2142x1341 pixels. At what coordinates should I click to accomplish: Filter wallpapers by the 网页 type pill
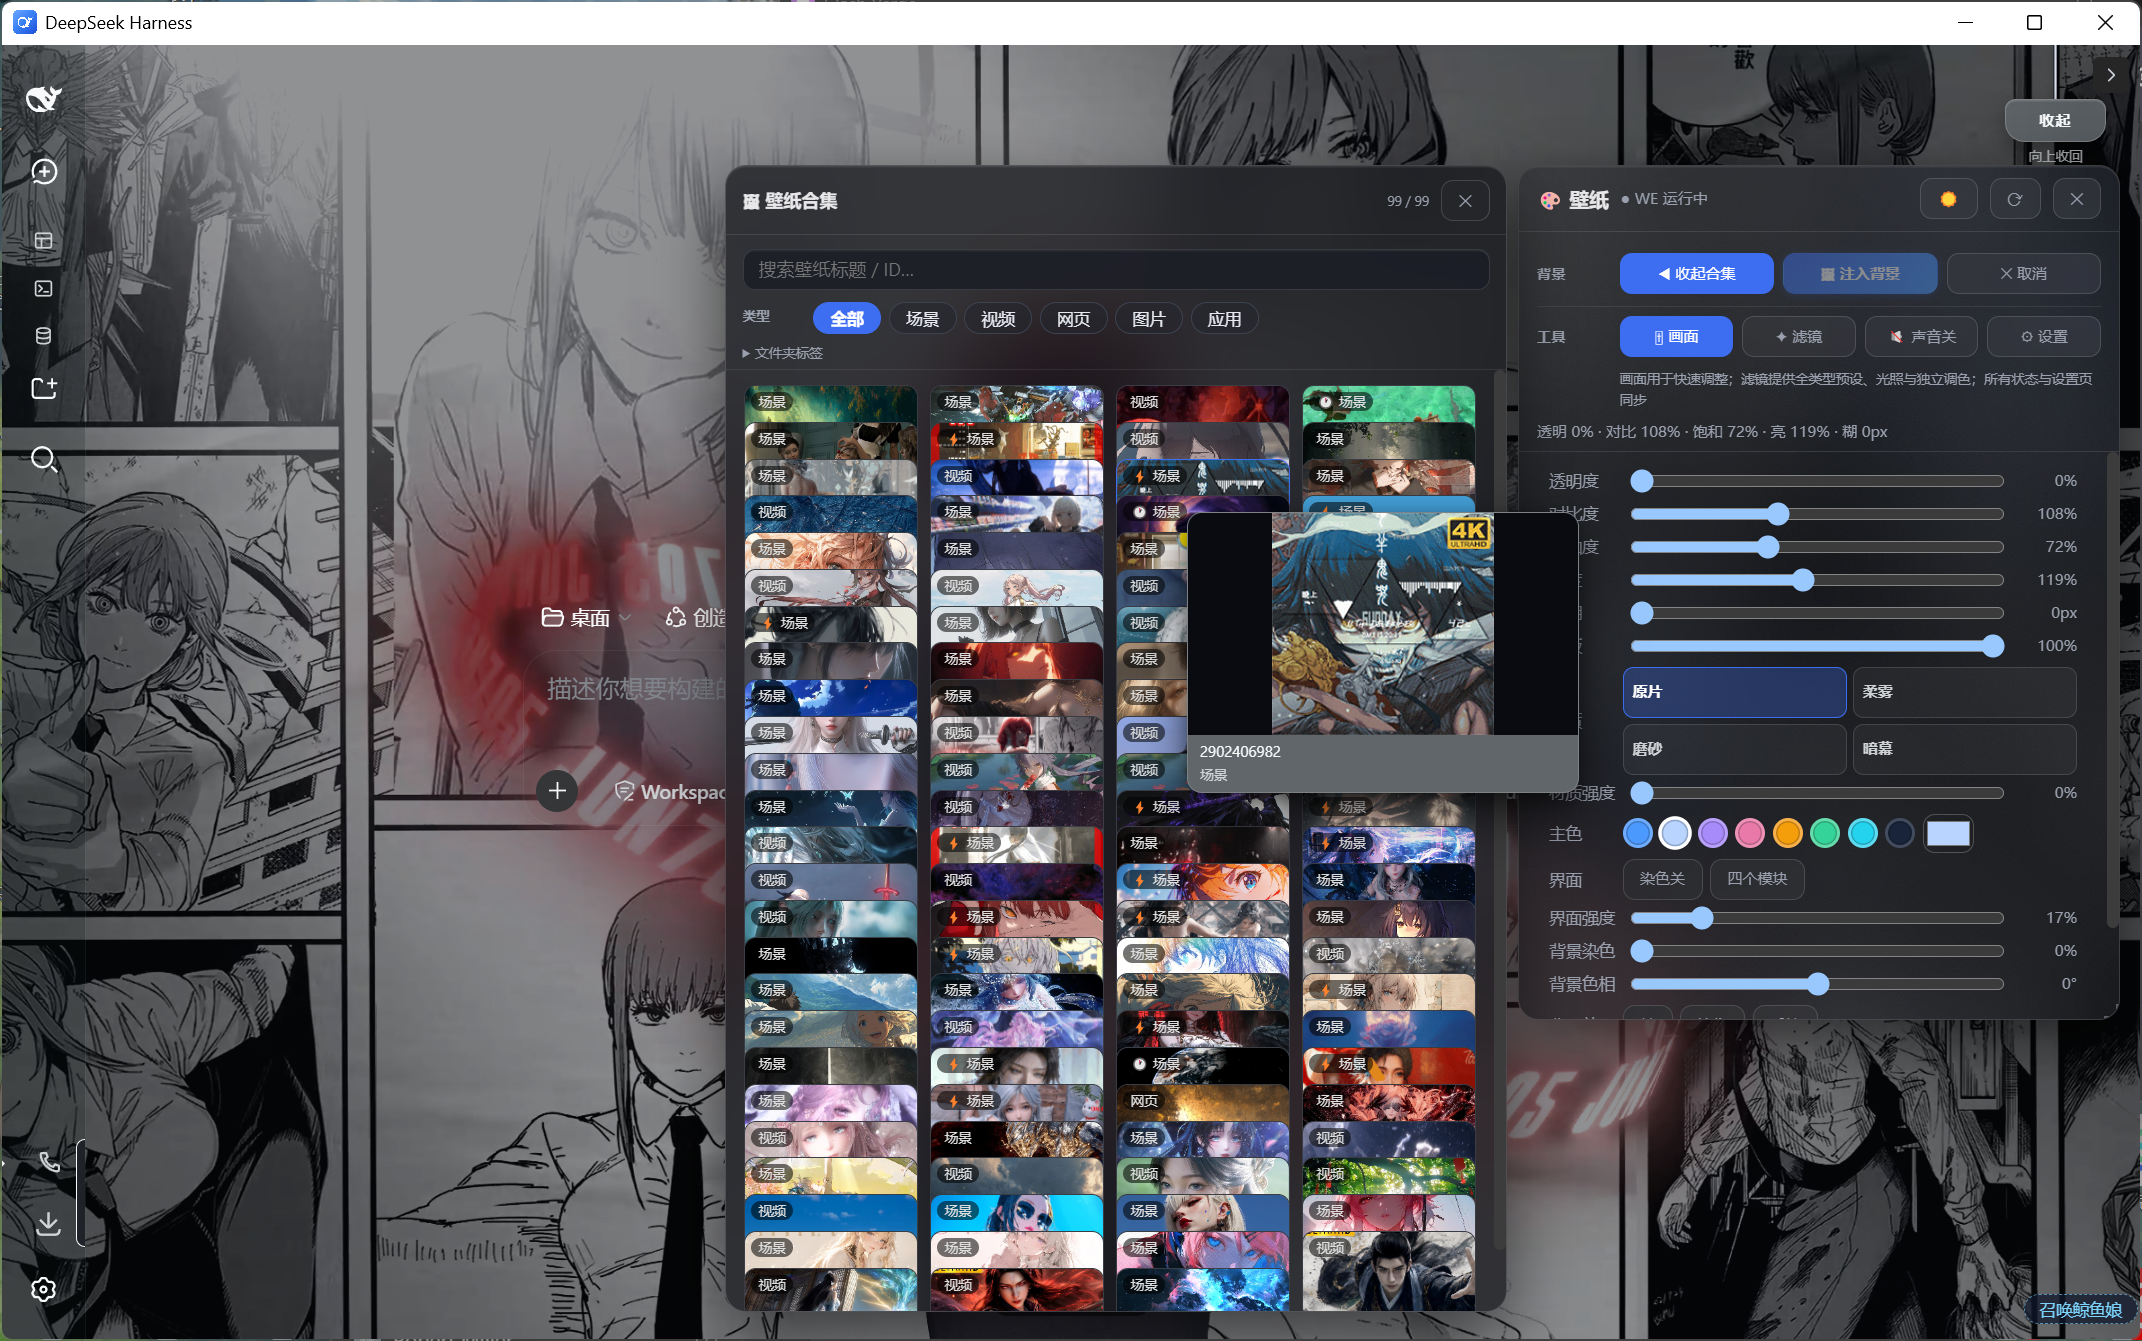click(1073, 319)
